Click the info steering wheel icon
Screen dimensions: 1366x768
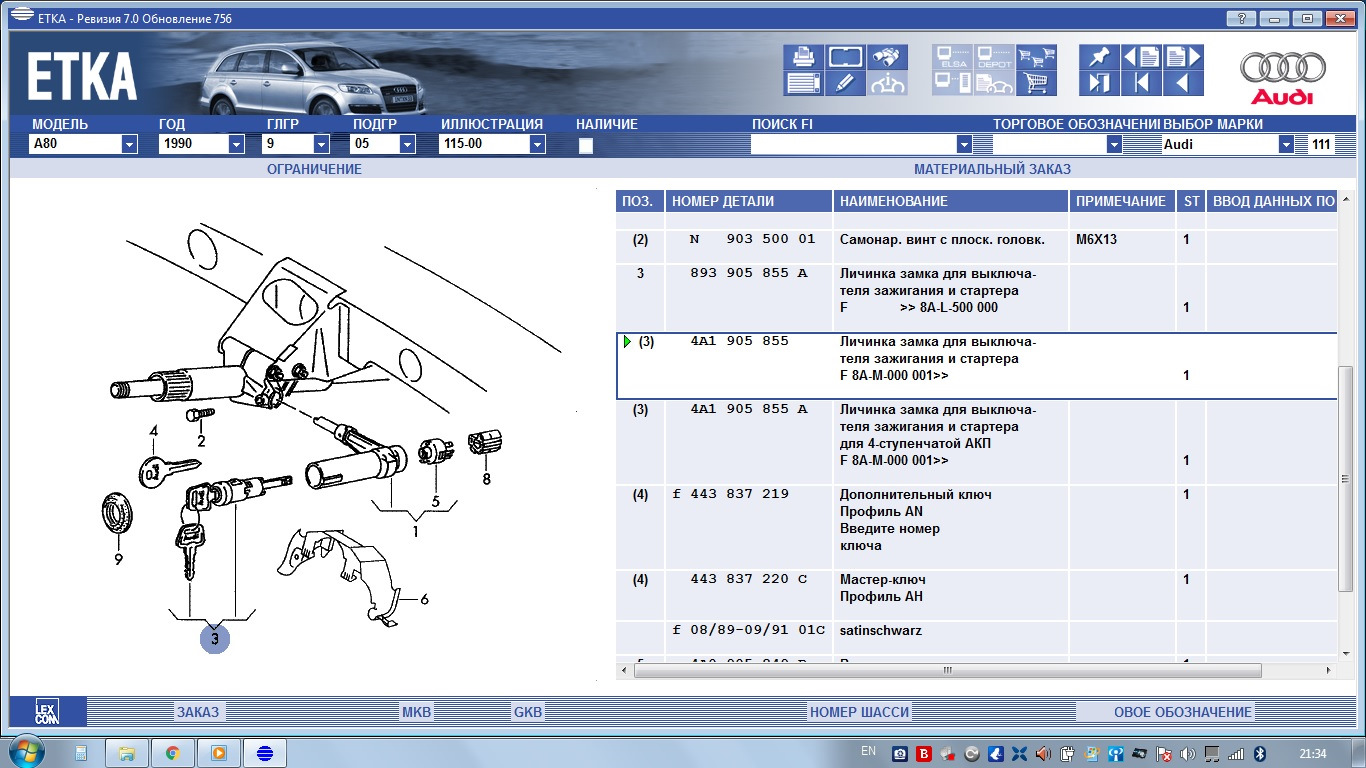pyautogui.click(x=887, y=83)
